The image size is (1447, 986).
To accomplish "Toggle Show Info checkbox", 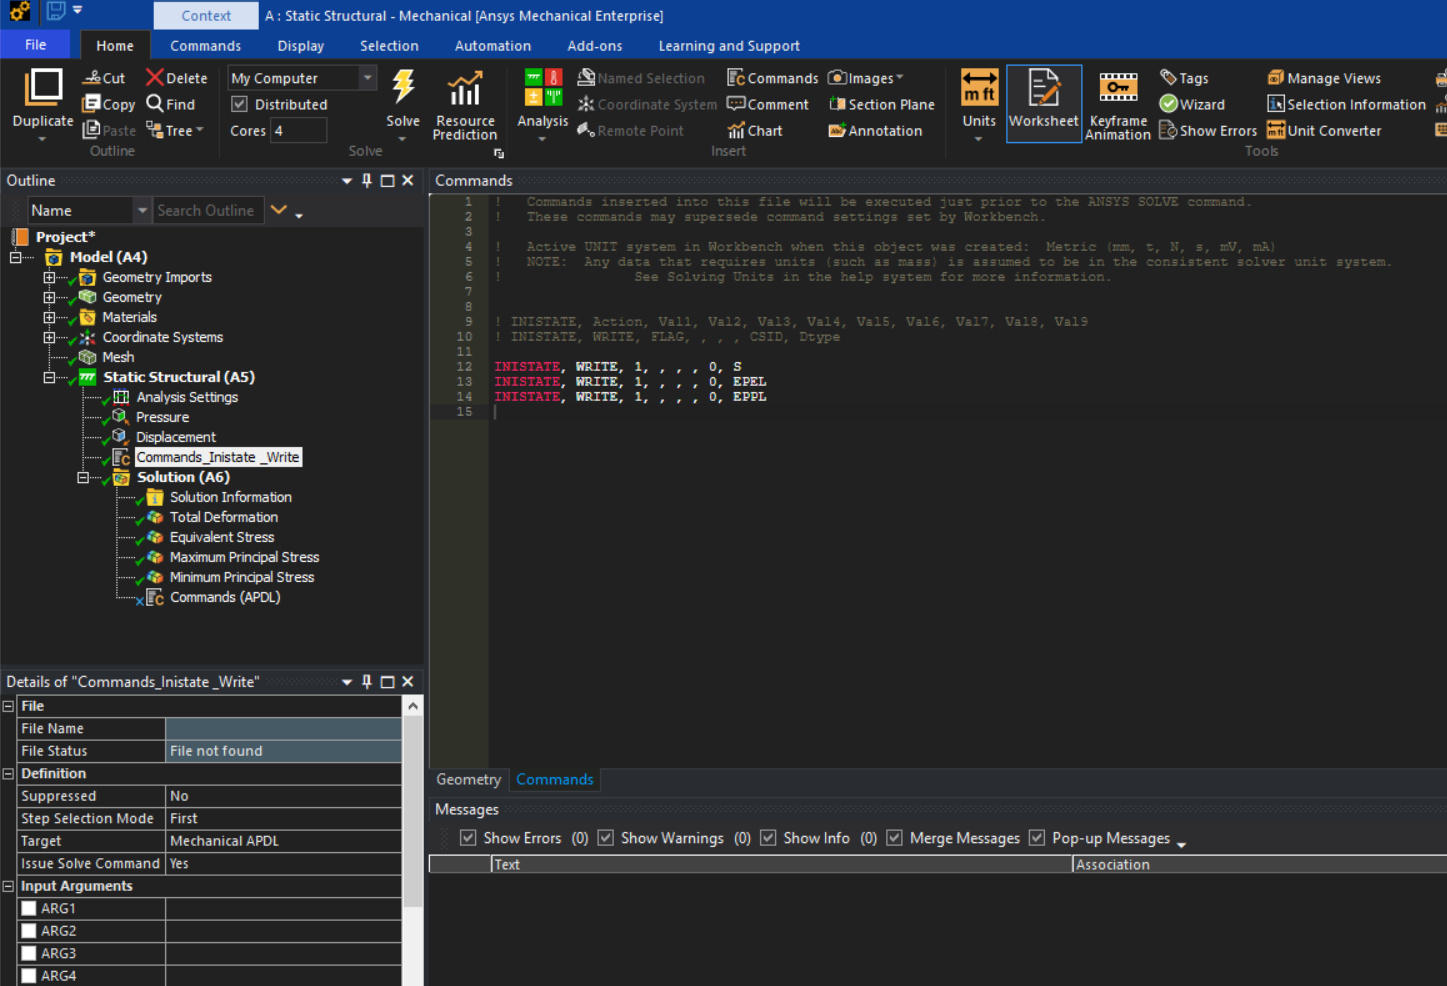I will click(768, 838).
